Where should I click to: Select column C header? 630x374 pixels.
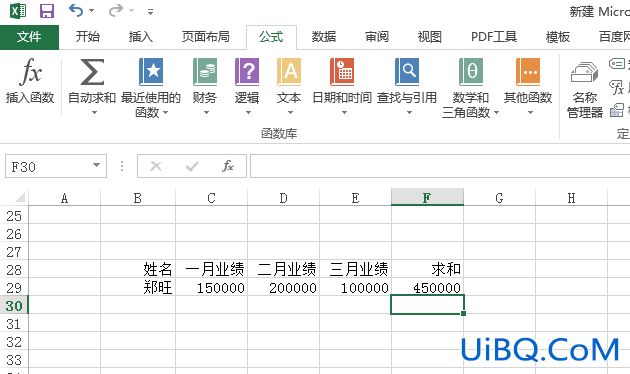pyautogui.click(x=211, y=198)
